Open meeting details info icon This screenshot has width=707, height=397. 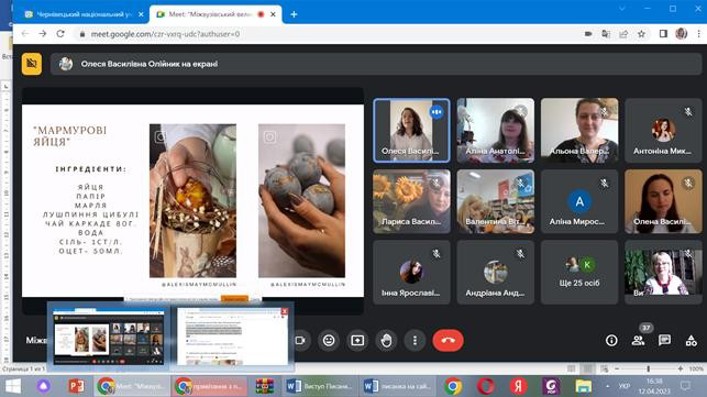611,340
